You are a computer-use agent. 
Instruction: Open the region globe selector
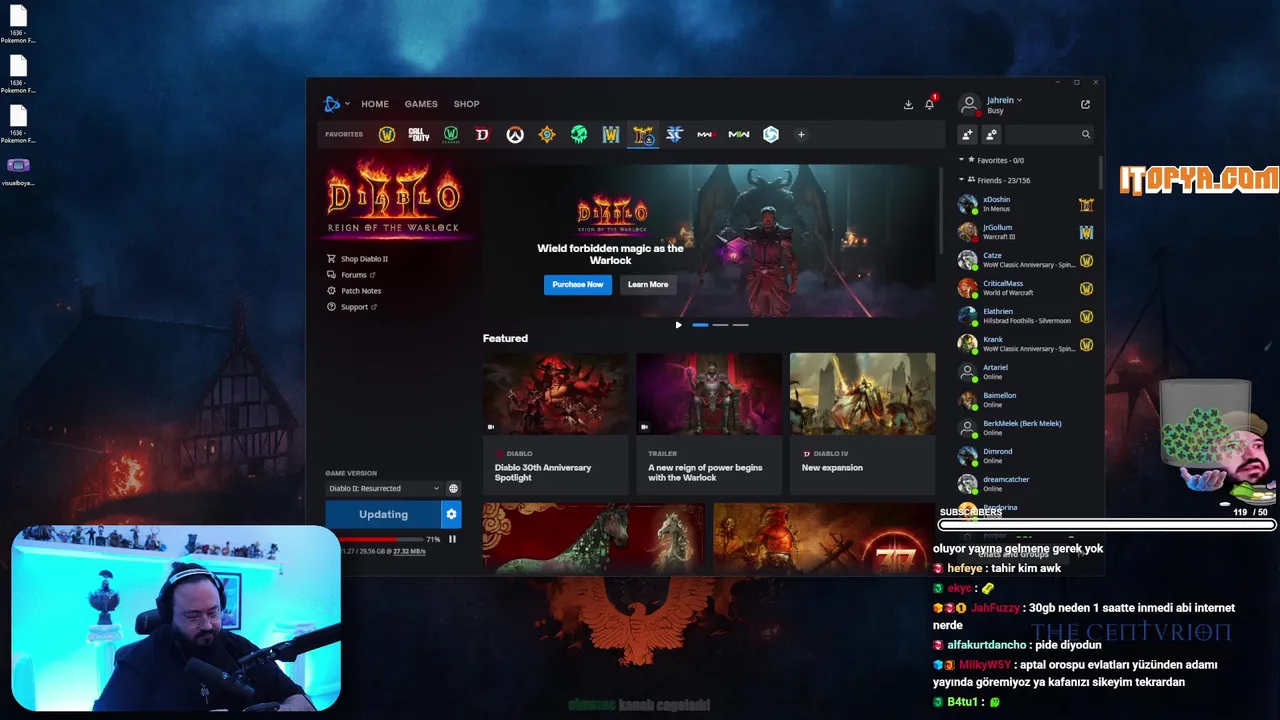pos(453,488)
